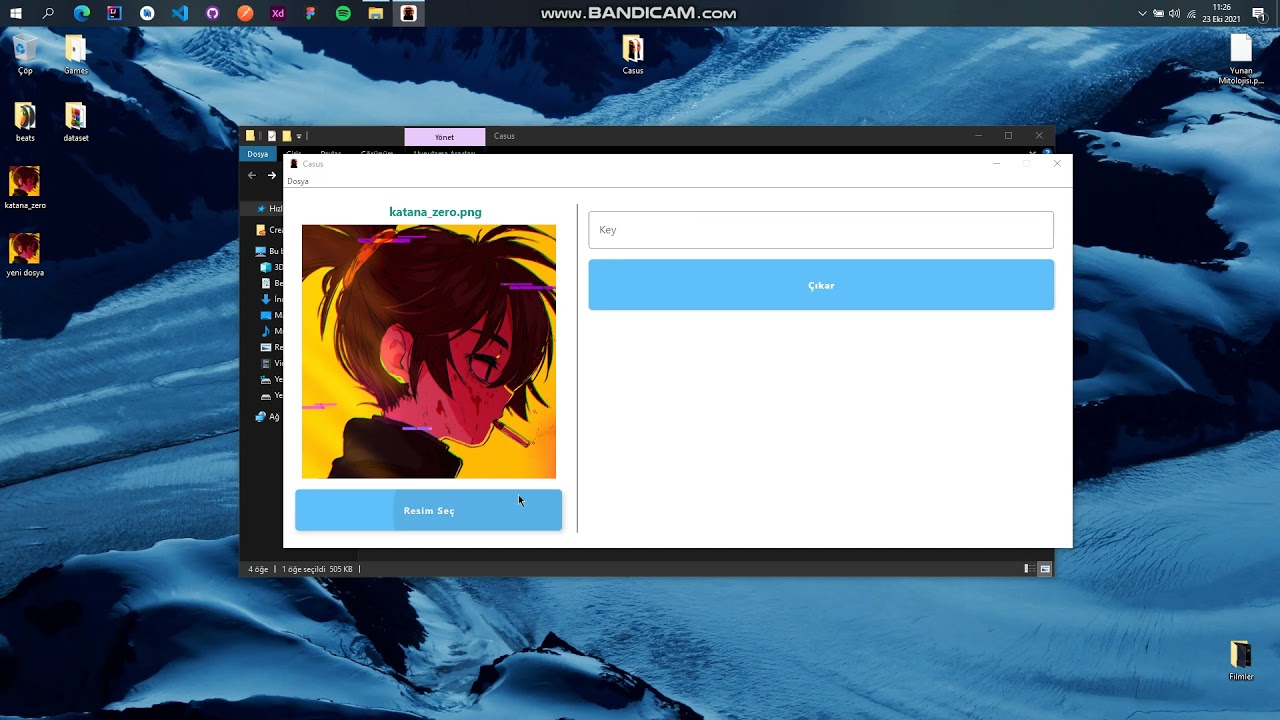Switch Explorer to large icons view
The width and height of the screenshot is (1280, 720).
[x=1045, y=569]
